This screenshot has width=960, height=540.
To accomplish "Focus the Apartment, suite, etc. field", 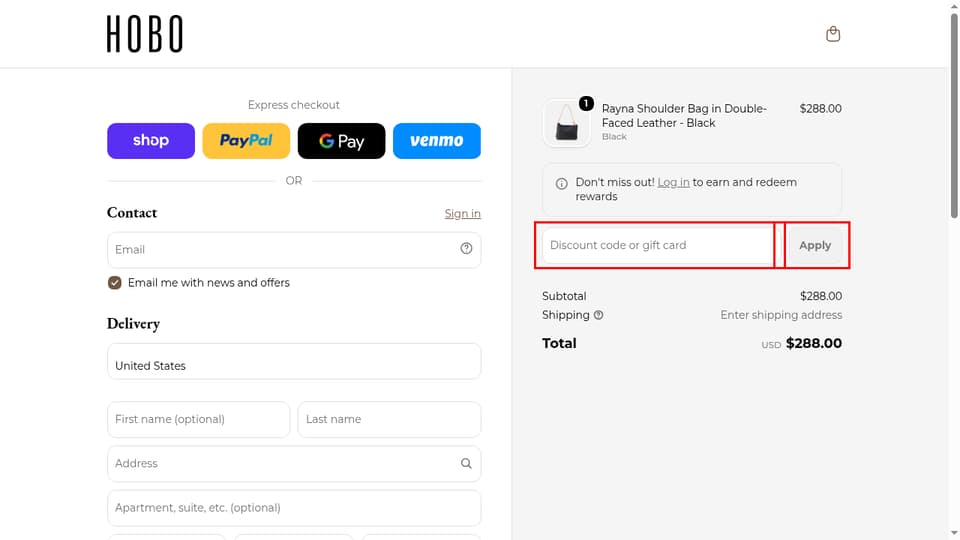I will 294,508.
